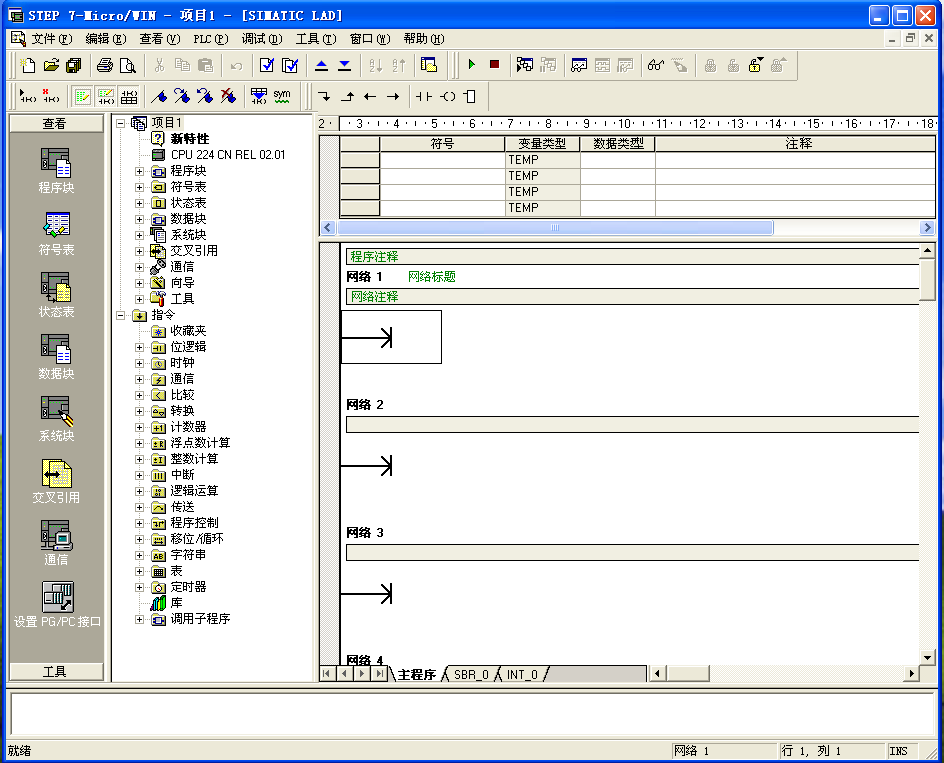Click the 工具 navigation bar button
The image size is (944, 763).
[x=56, y=671]
